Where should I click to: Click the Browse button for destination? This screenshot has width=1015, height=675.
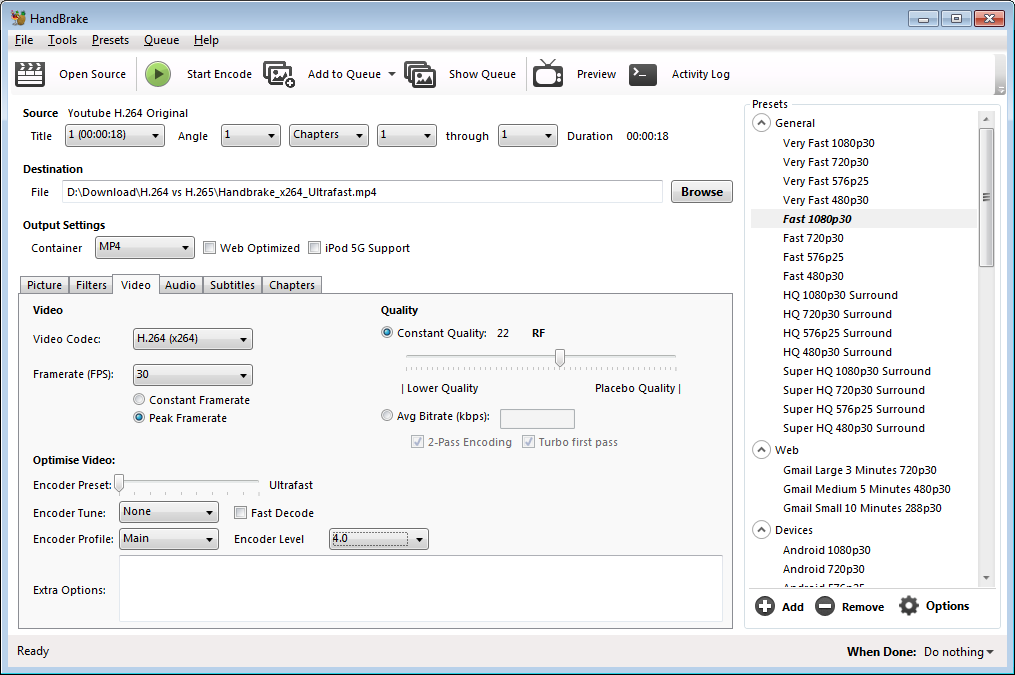coord(702,192)
